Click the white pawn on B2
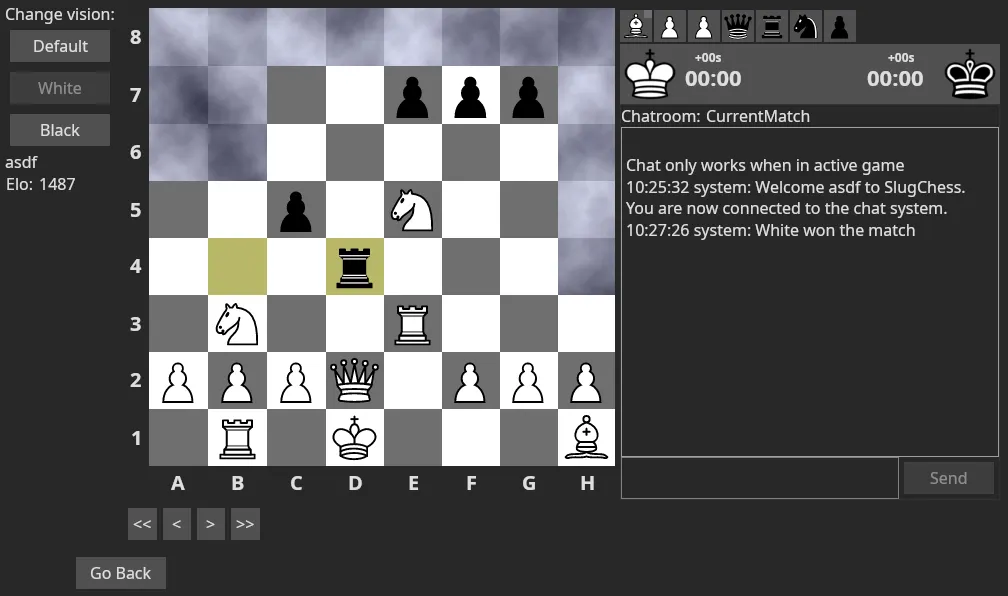Screen dimensions: 1008x596 click(237, 383)
